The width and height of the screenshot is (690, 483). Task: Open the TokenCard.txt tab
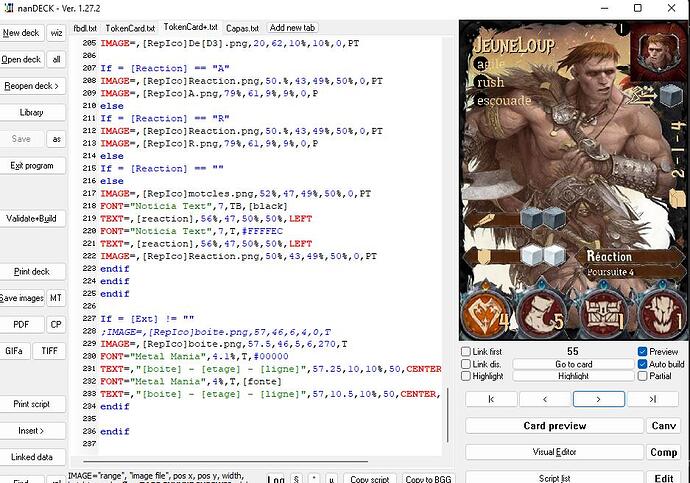coord(130,28)
